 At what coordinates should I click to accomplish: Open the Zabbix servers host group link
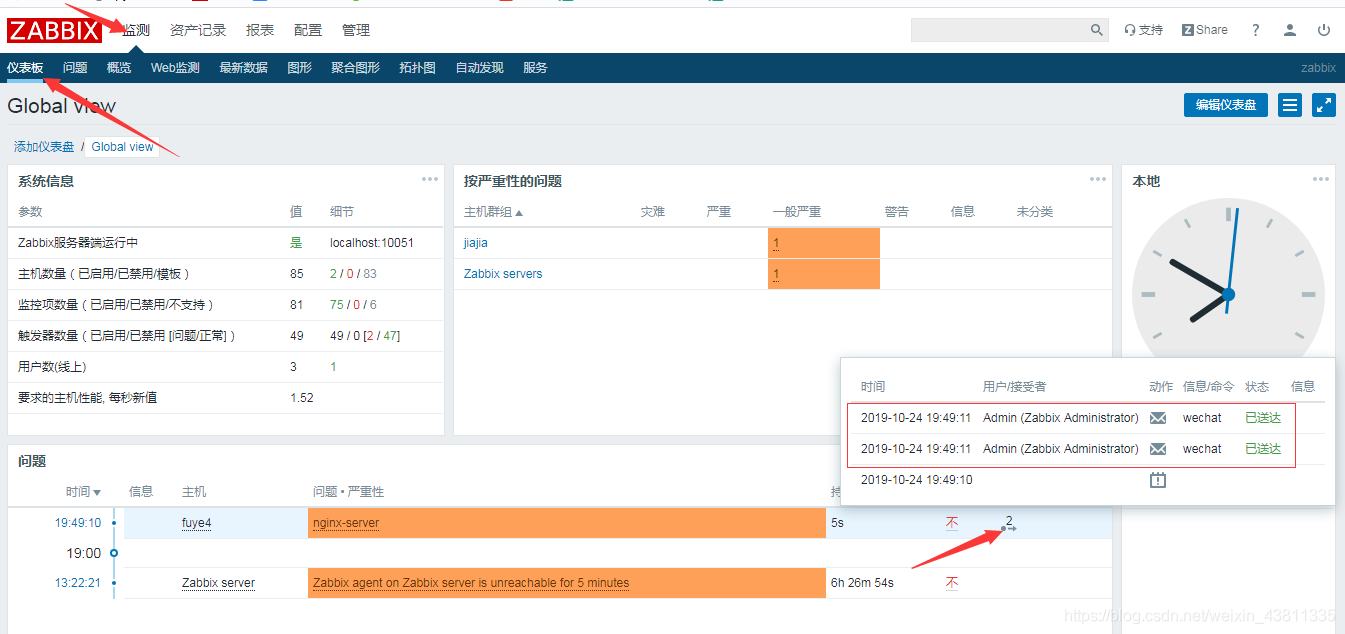point(503,274)
